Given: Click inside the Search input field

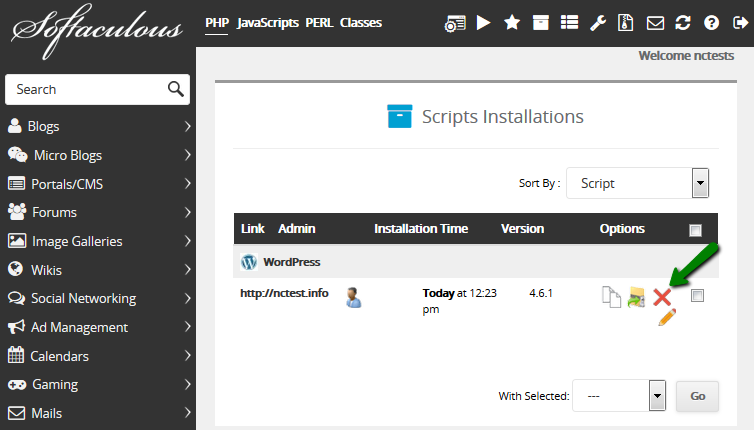Looking at the screenshot, I should pos(85,89).
